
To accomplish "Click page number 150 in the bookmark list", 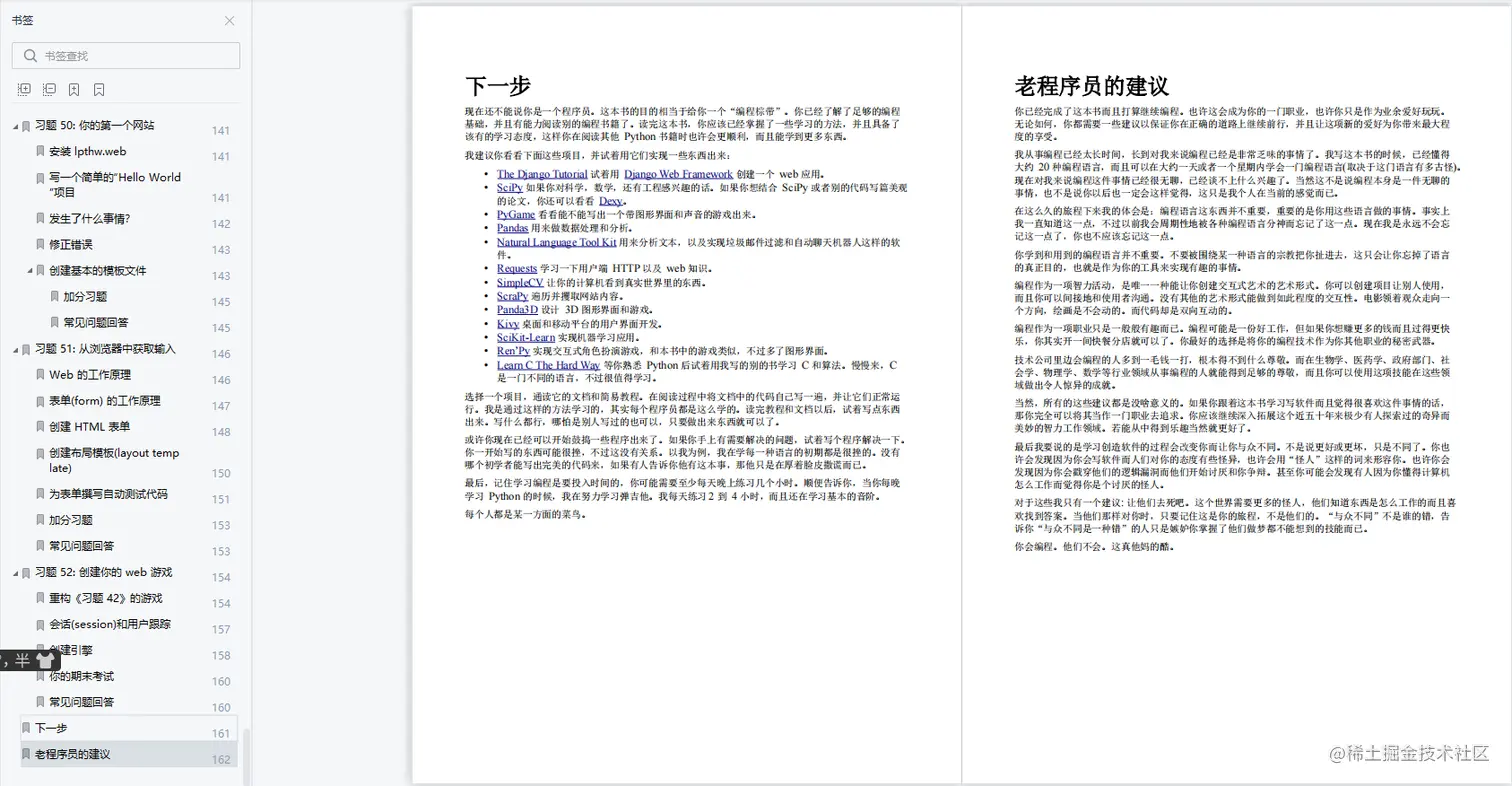I will [221, 474].
